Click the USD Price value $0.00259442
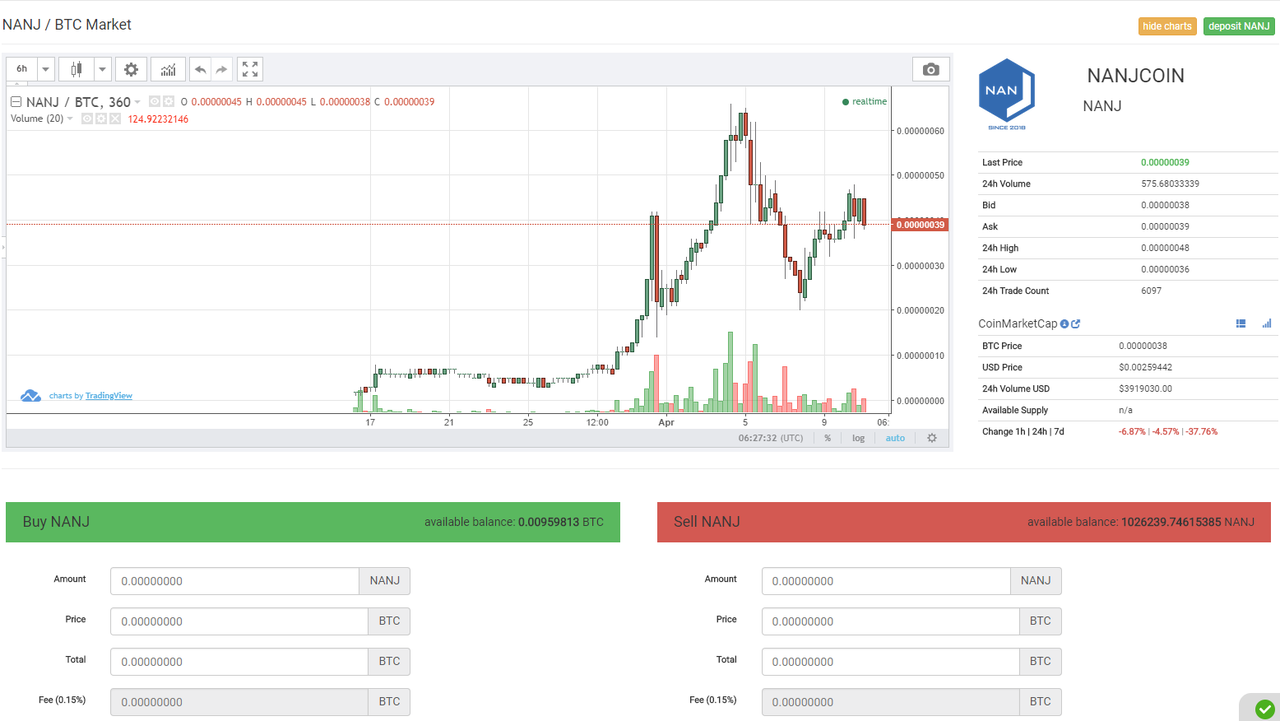 click(x=1146, y=367)
